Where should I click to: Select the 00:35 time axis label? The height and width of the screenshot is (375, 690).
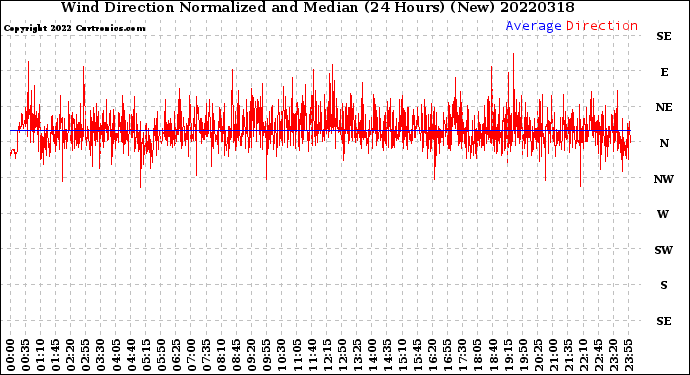tap(26, 355)
